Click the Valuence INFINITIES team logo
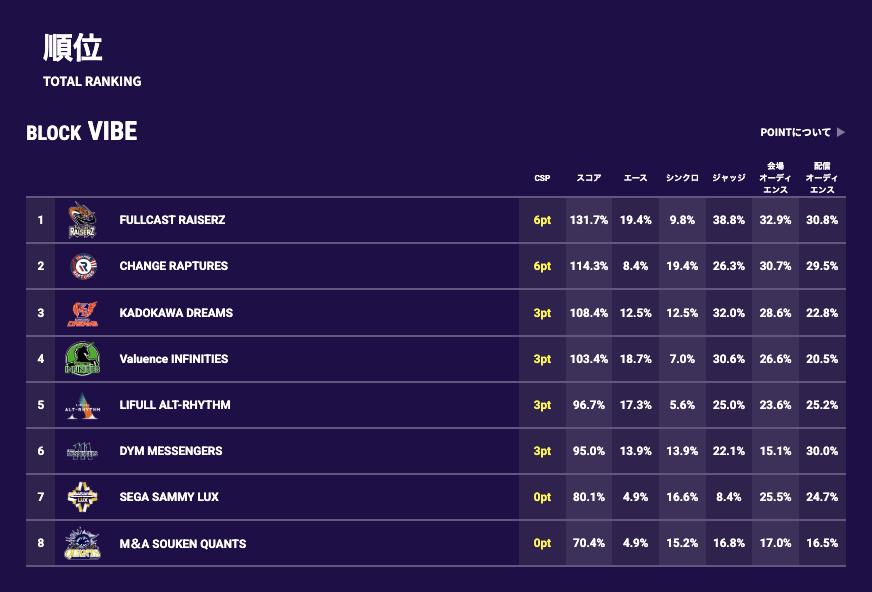Screen dimensions: 872x592 83,359
